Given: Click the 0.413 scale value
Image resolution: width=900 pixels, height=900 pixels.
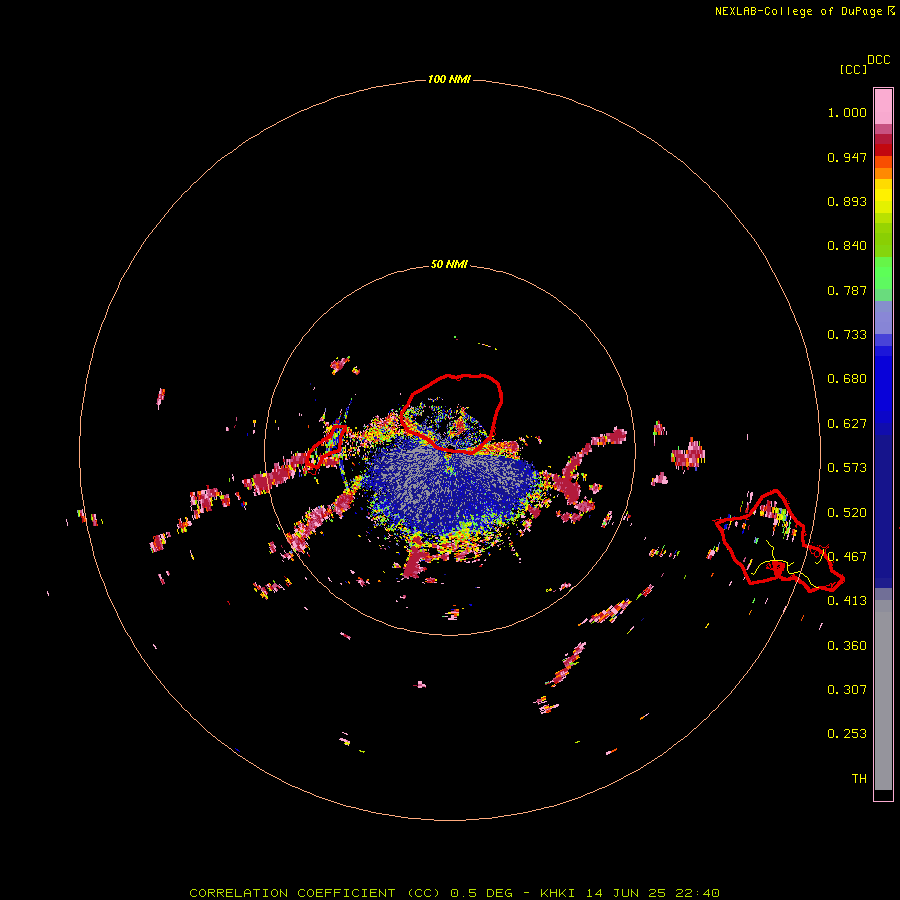Looking at the screenshot, I should click(847, 601).
